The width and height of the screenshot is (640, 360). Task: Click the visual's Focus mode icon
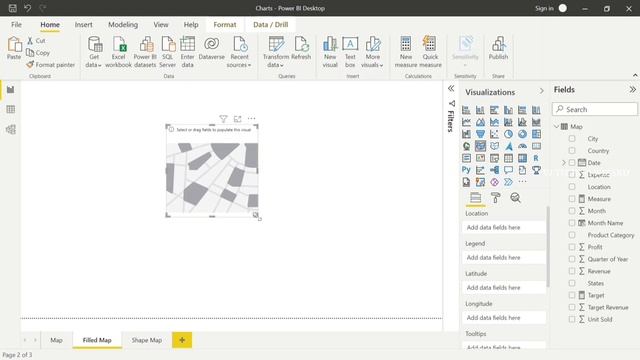[x=238, y=119]
